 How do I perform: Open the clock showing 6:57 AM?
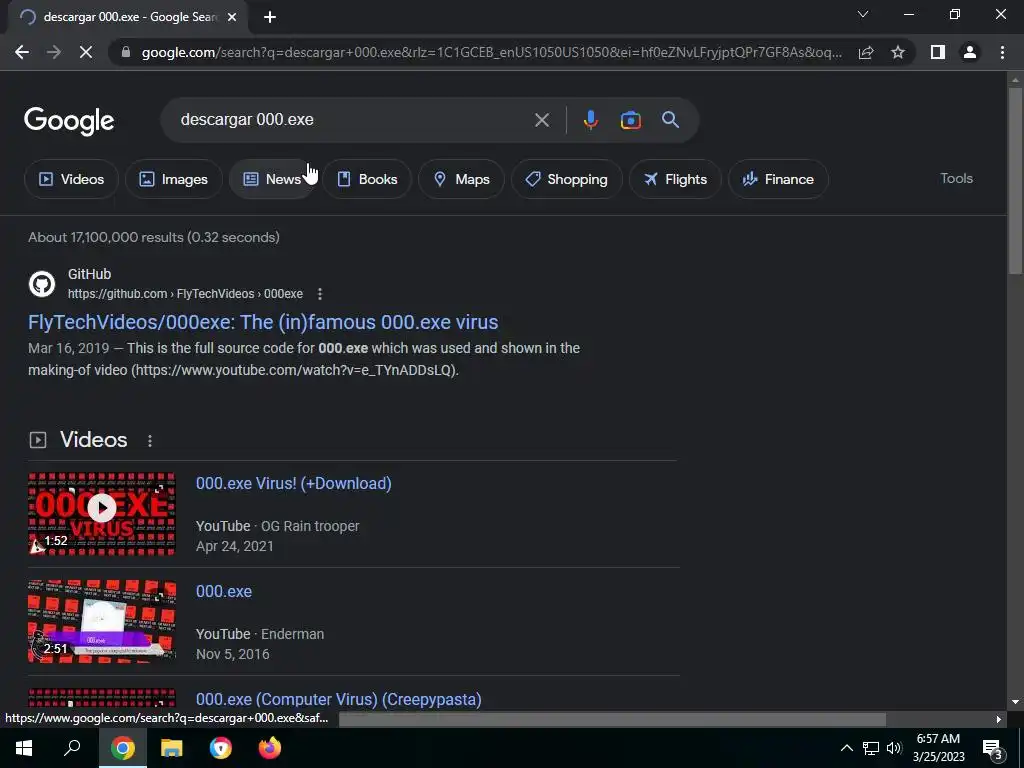coord(938,748)
